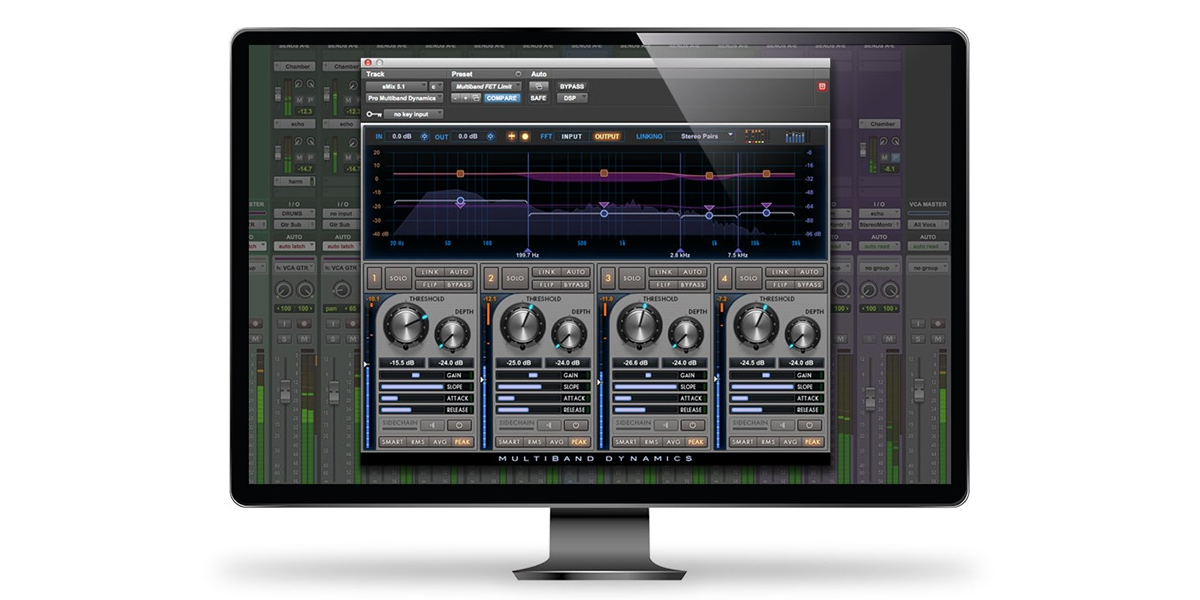The image size is (1200, 600).
Task: Click the red target button in plug-in header
Action: click(822, 87)
